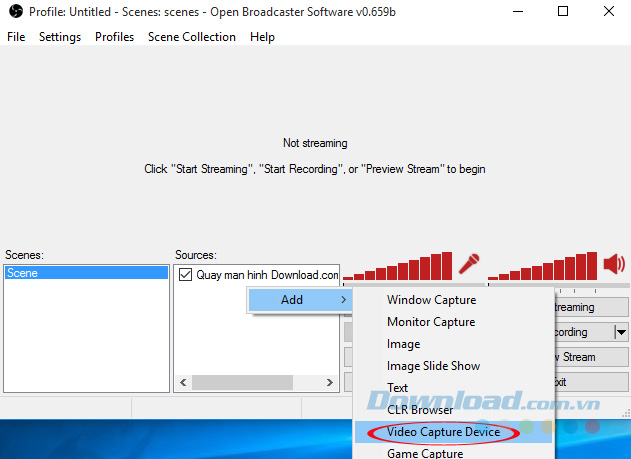Mute the desktop speaker icon
This screenshot has height=459, width=631.
614,264
